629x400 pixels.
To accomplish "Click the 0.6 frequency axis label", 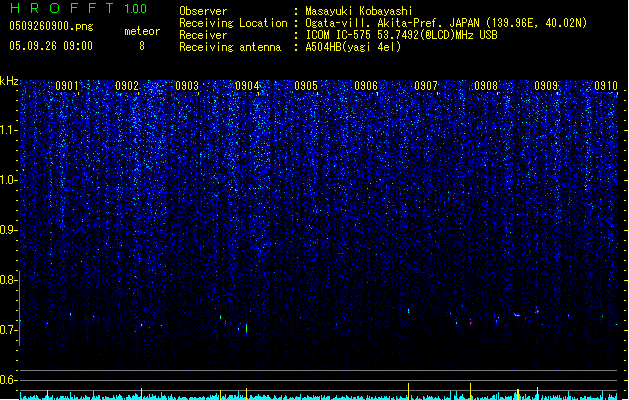I will point(8,380).
